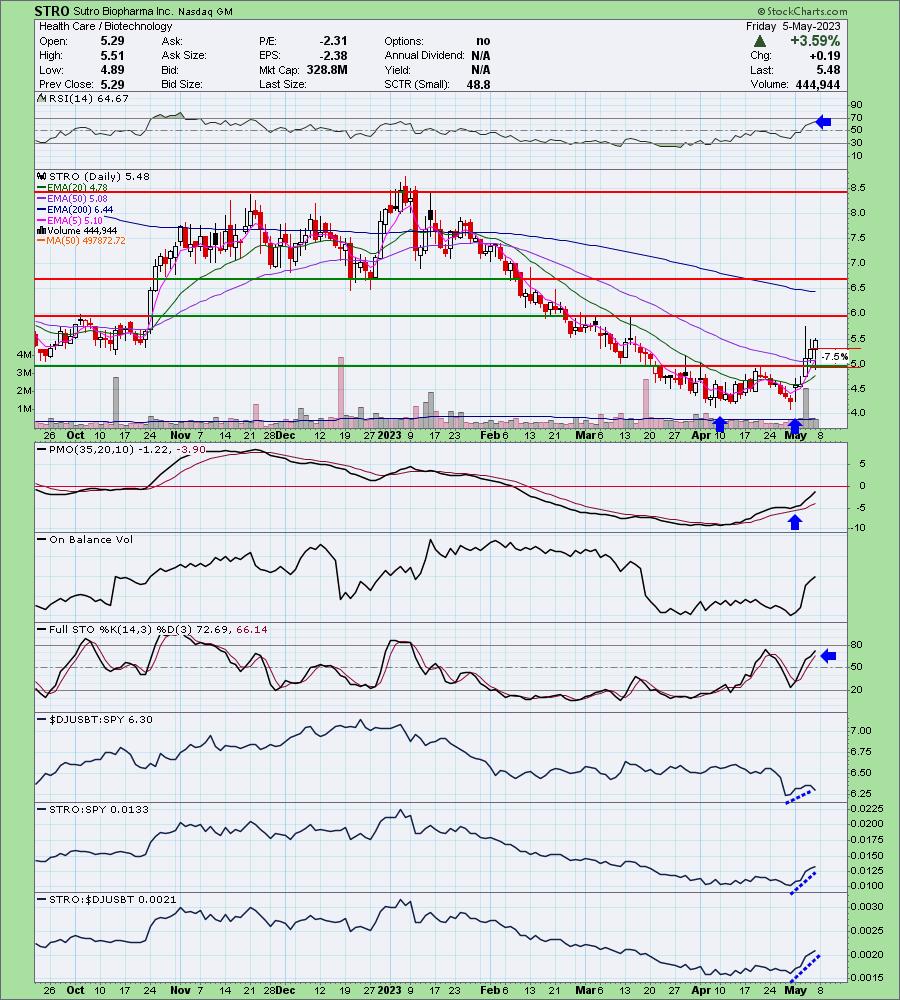This screenshot has width=900, height=1000.
Task: Click the header Volume value 444,944
Action: (818, 84)
